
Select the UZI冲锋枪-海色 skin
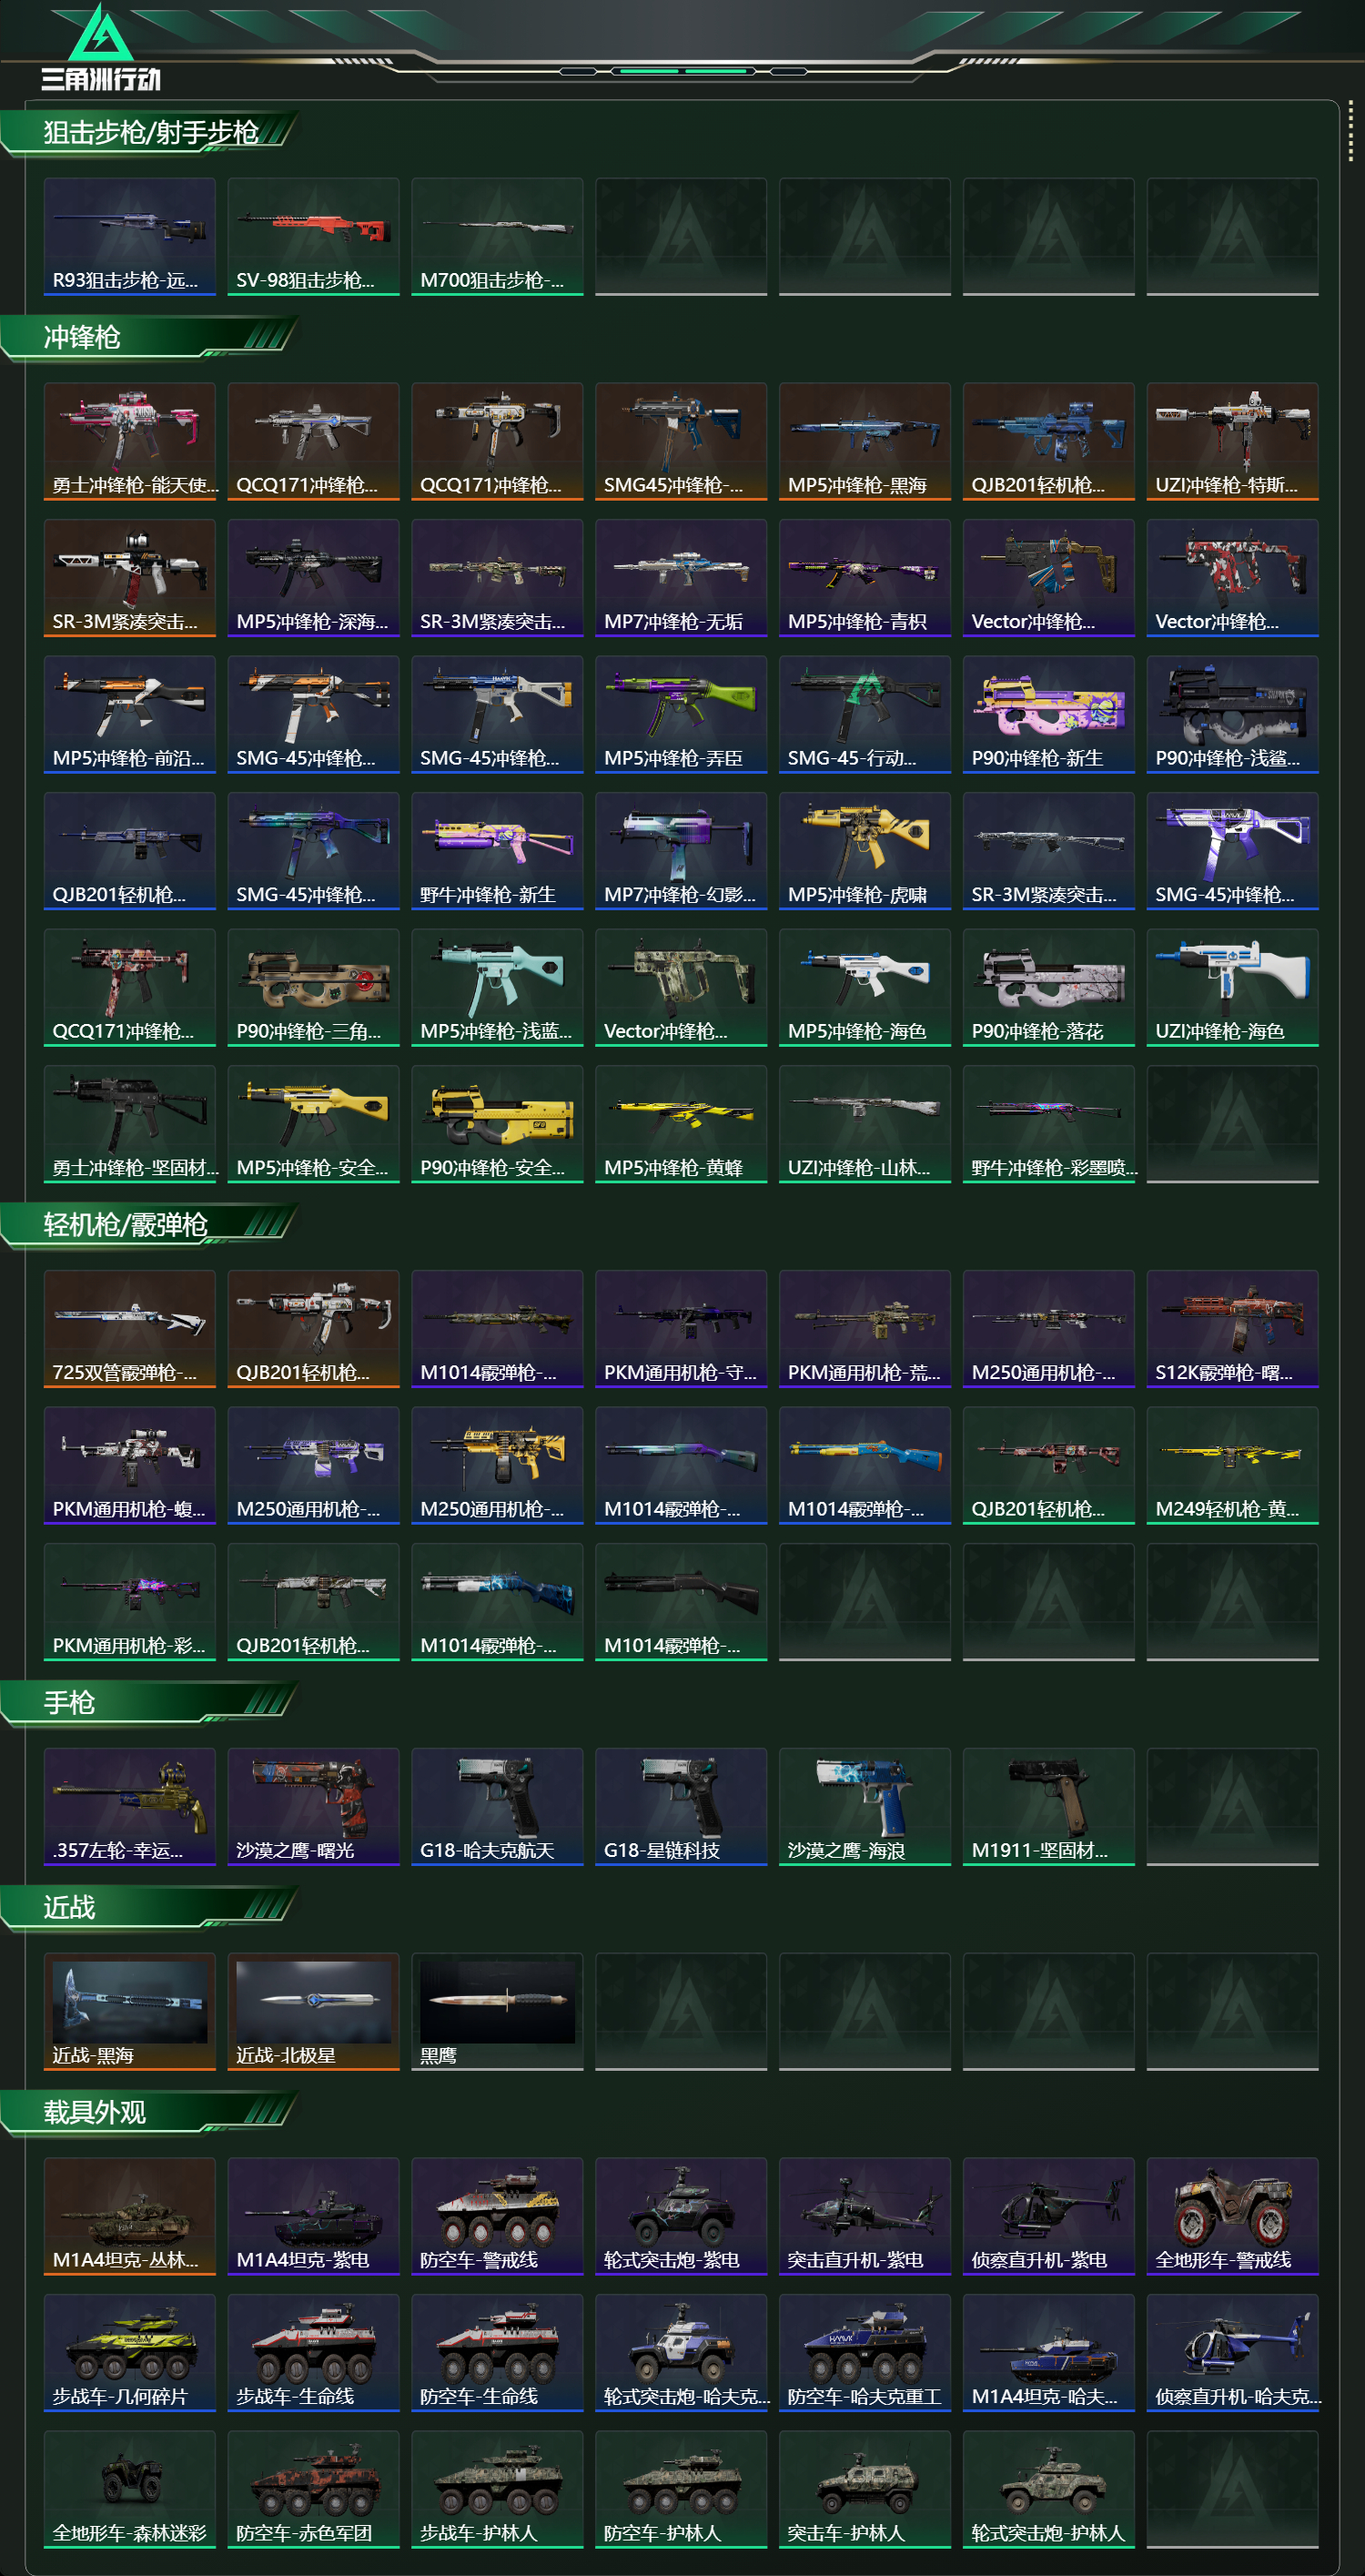[x=1232, y=987]
